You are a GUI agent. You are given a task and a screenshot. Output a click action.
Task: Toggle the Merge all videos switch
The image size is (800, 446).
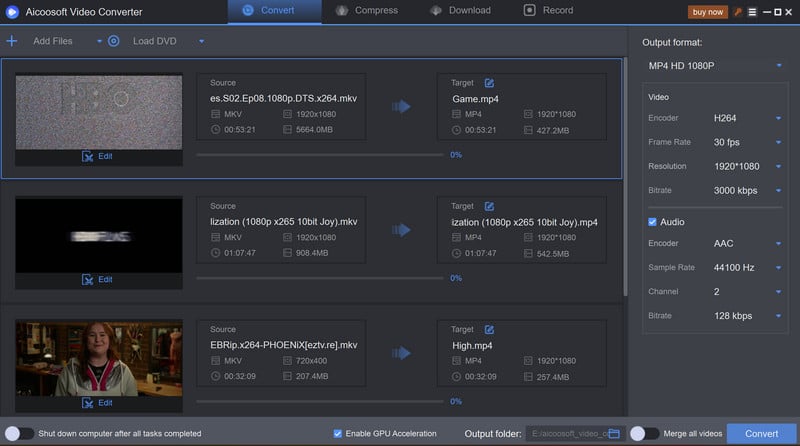tap(645, 434)
